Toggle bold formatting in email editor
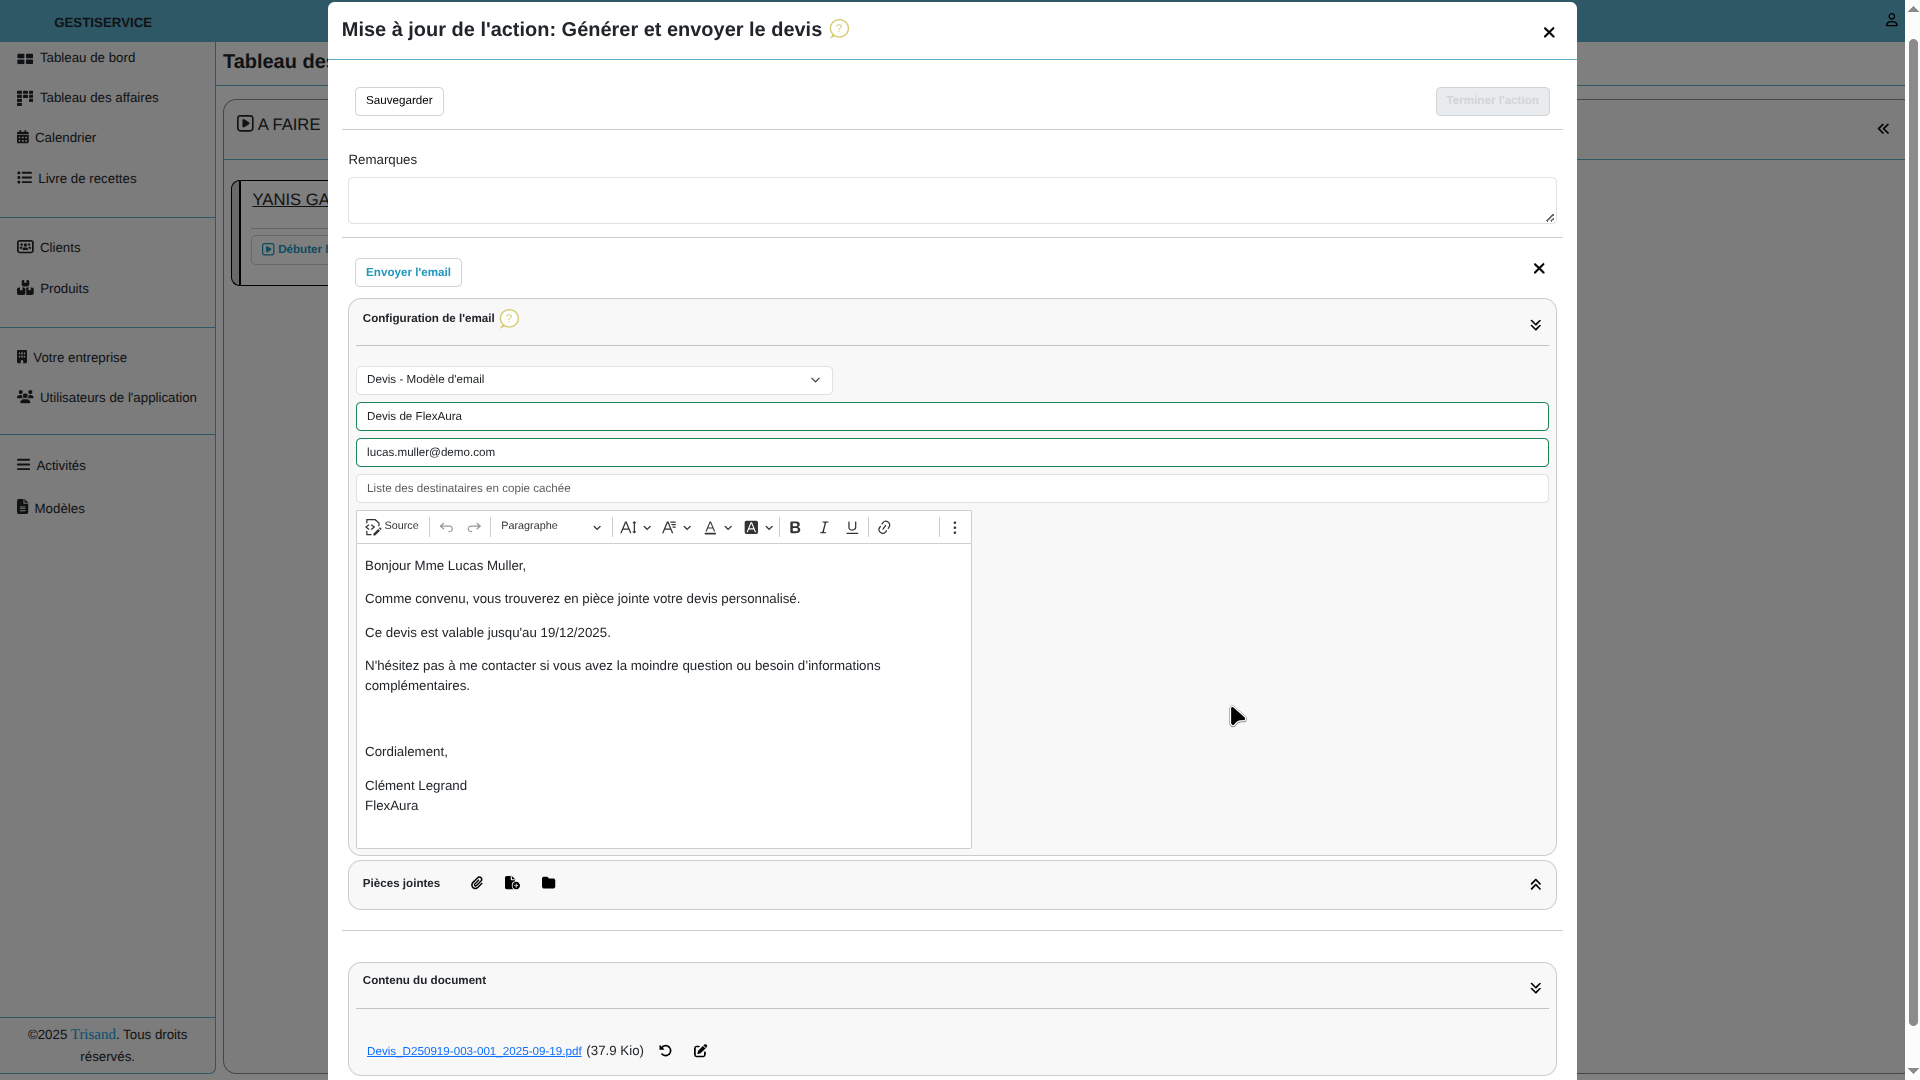Viewport: 1920px width, 1080px height. coord(795,528)
